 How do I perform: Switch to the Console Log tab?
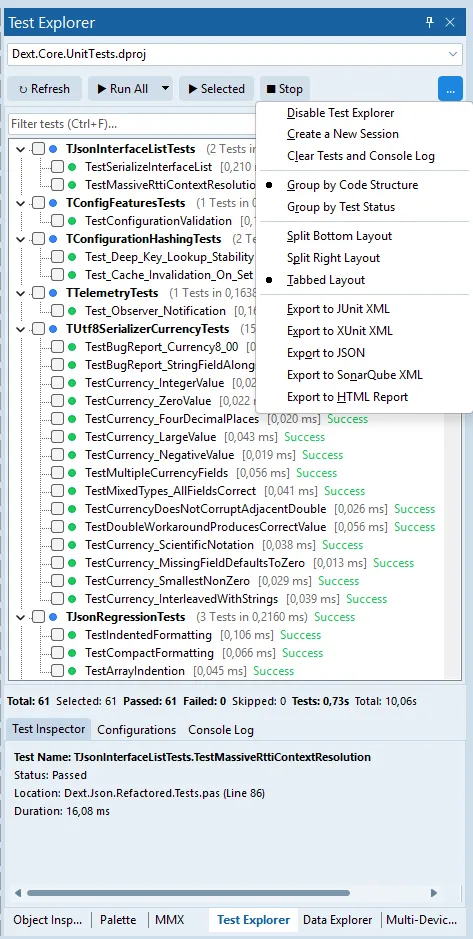(221, 730)
